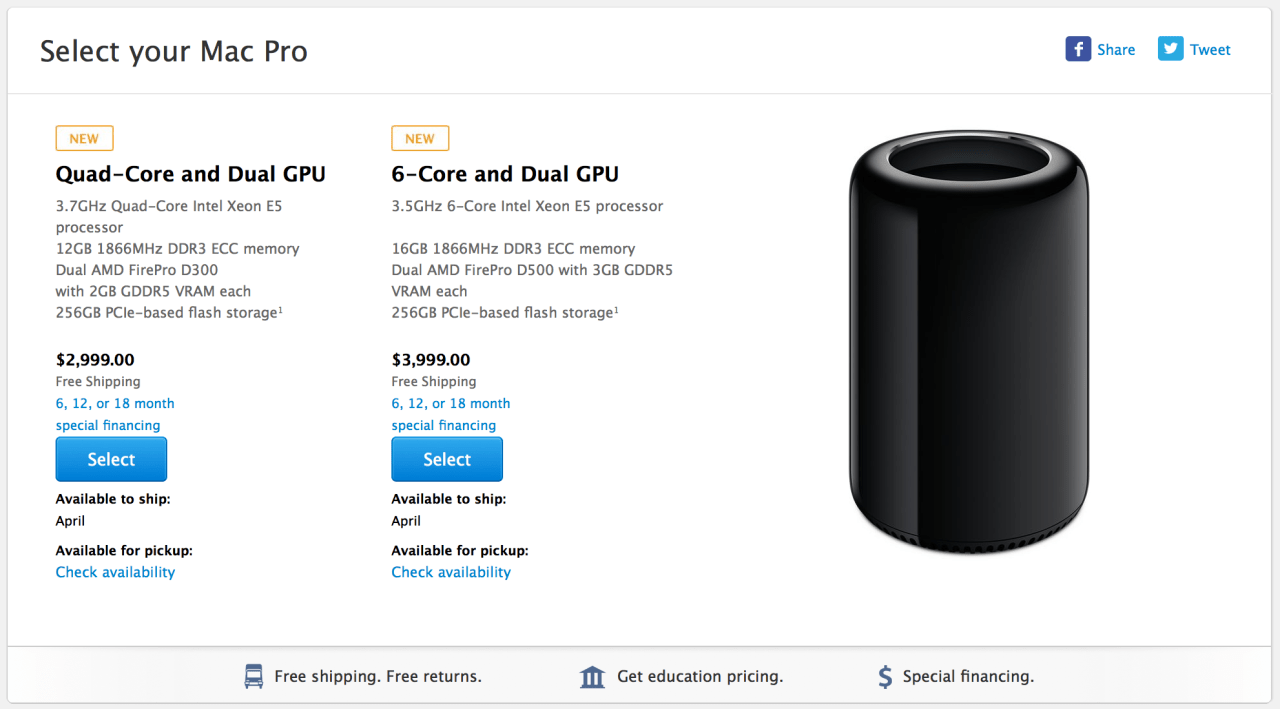The height and width of the screenshot is (709, 1280).
Task: Click the NEW badge above Quad-Core model
Action: pyautogui.click(x=84, y=138)
